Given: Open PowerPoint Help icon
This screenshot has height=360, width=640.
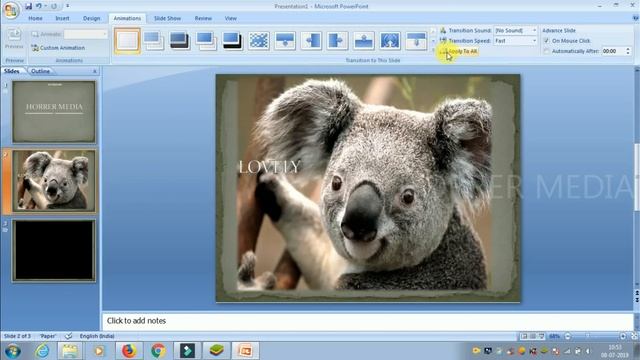Looking at the screenshot, I should click(x=635, y=18).
